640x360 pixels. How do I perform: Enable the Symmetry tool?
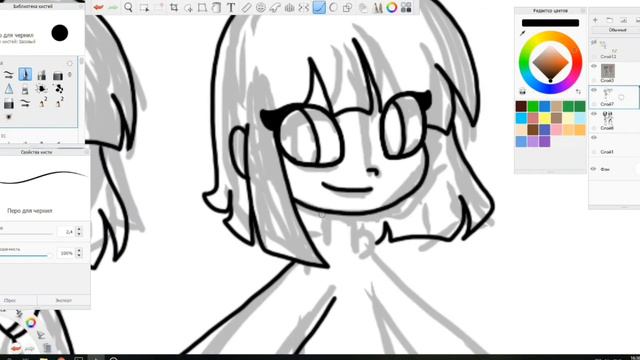click(x=304, y=7)
